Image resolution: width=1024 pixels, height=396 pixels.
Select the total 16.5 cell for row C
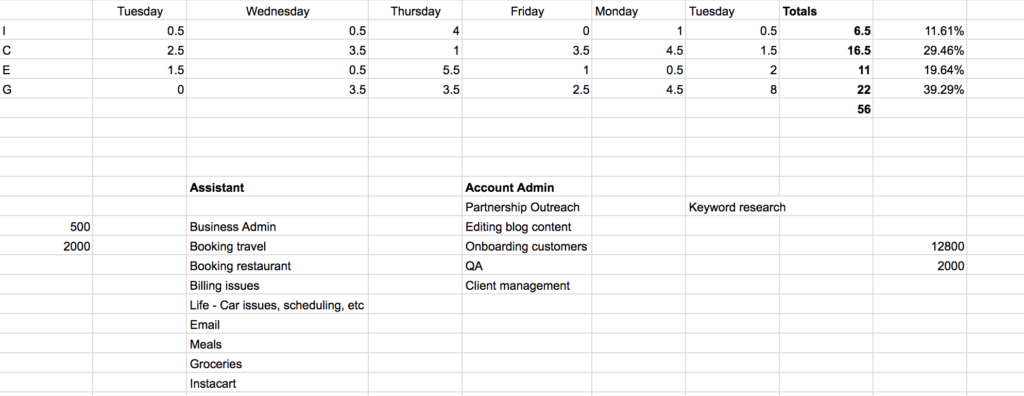click(x=826, y=50)
